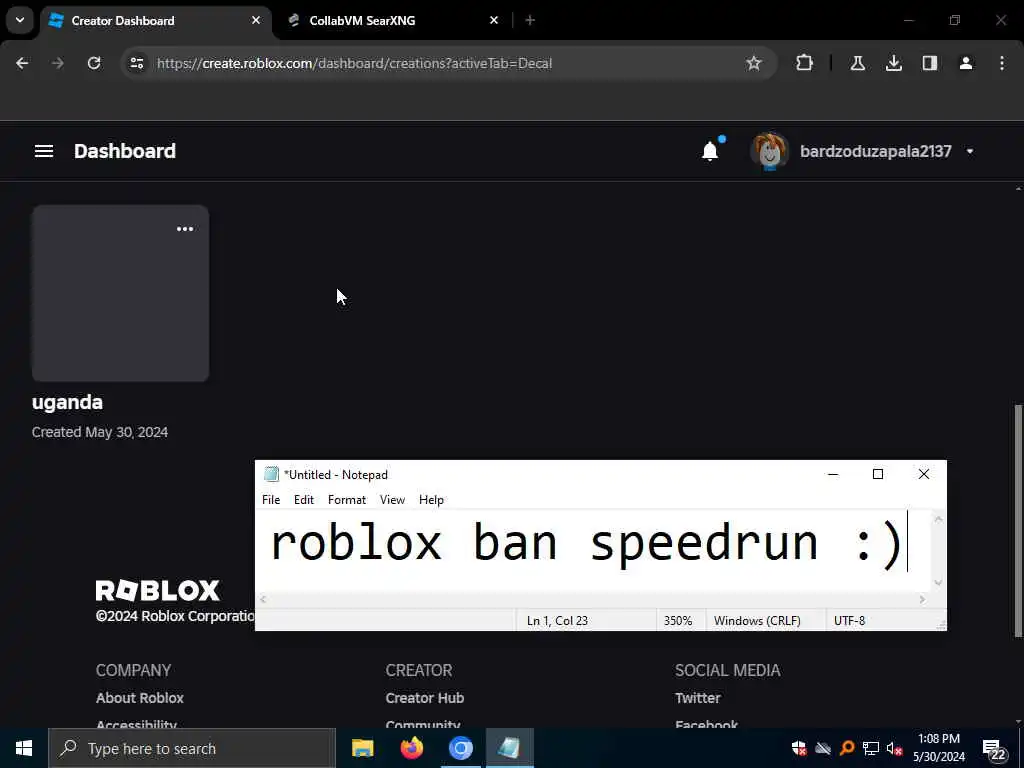Open the three-dot menu on uganda decal
Viewport: 1024px width, 768px height.
(185, 229)
